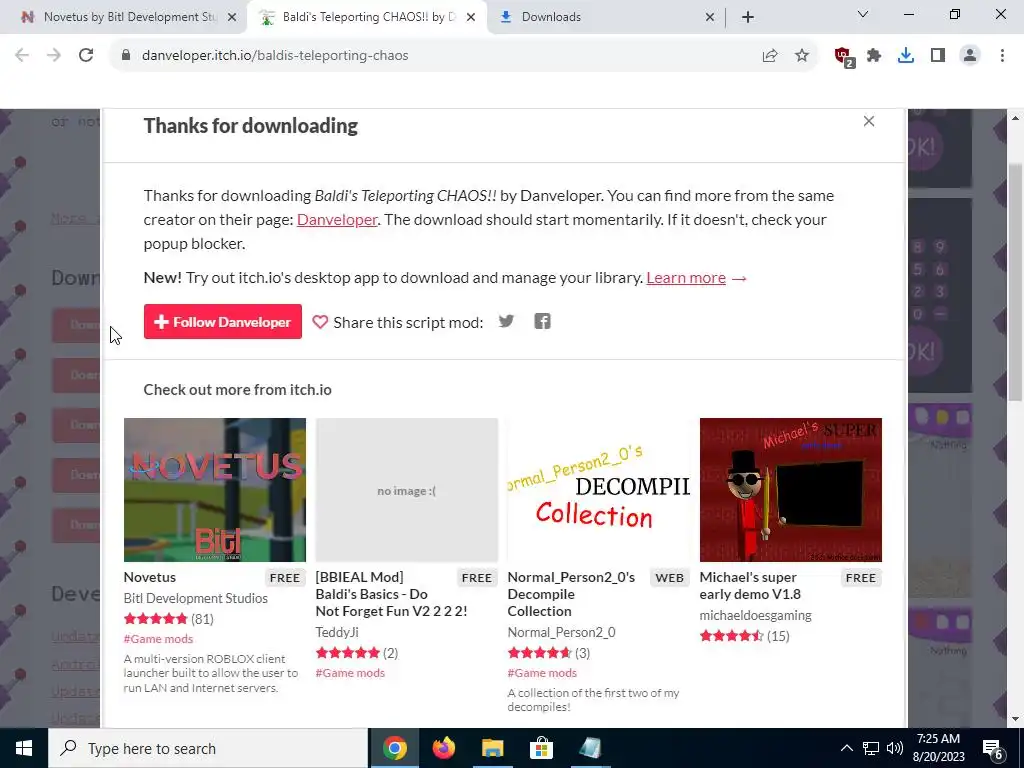
Task: Expand the tab search chevron
Action: (863, 14)
